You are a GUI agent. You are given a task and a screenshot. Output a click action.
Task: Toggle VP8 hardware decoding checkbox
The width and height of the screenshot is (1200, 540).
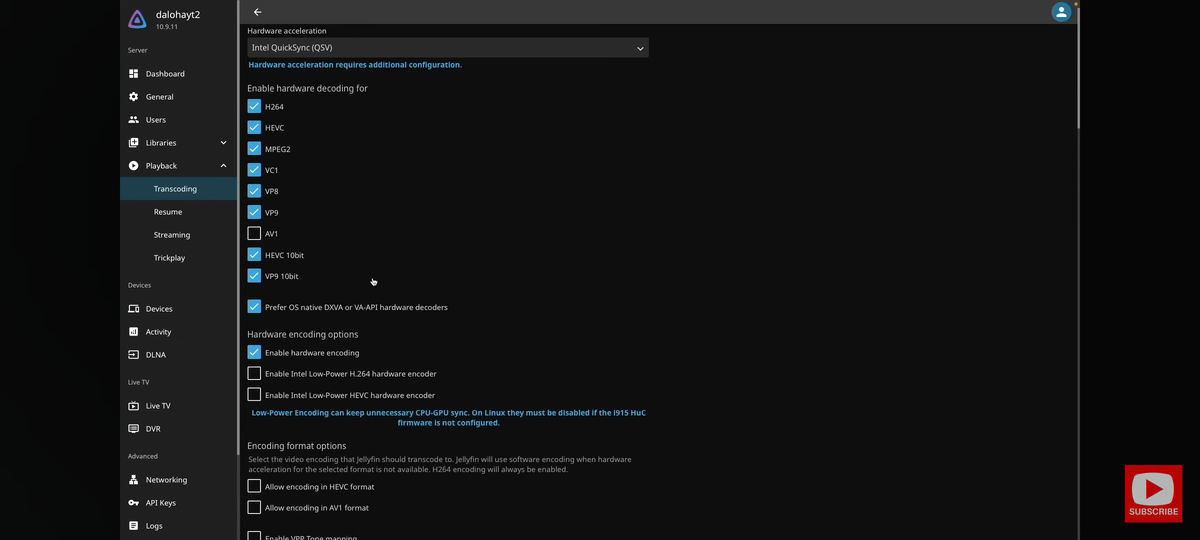[254, 191]
